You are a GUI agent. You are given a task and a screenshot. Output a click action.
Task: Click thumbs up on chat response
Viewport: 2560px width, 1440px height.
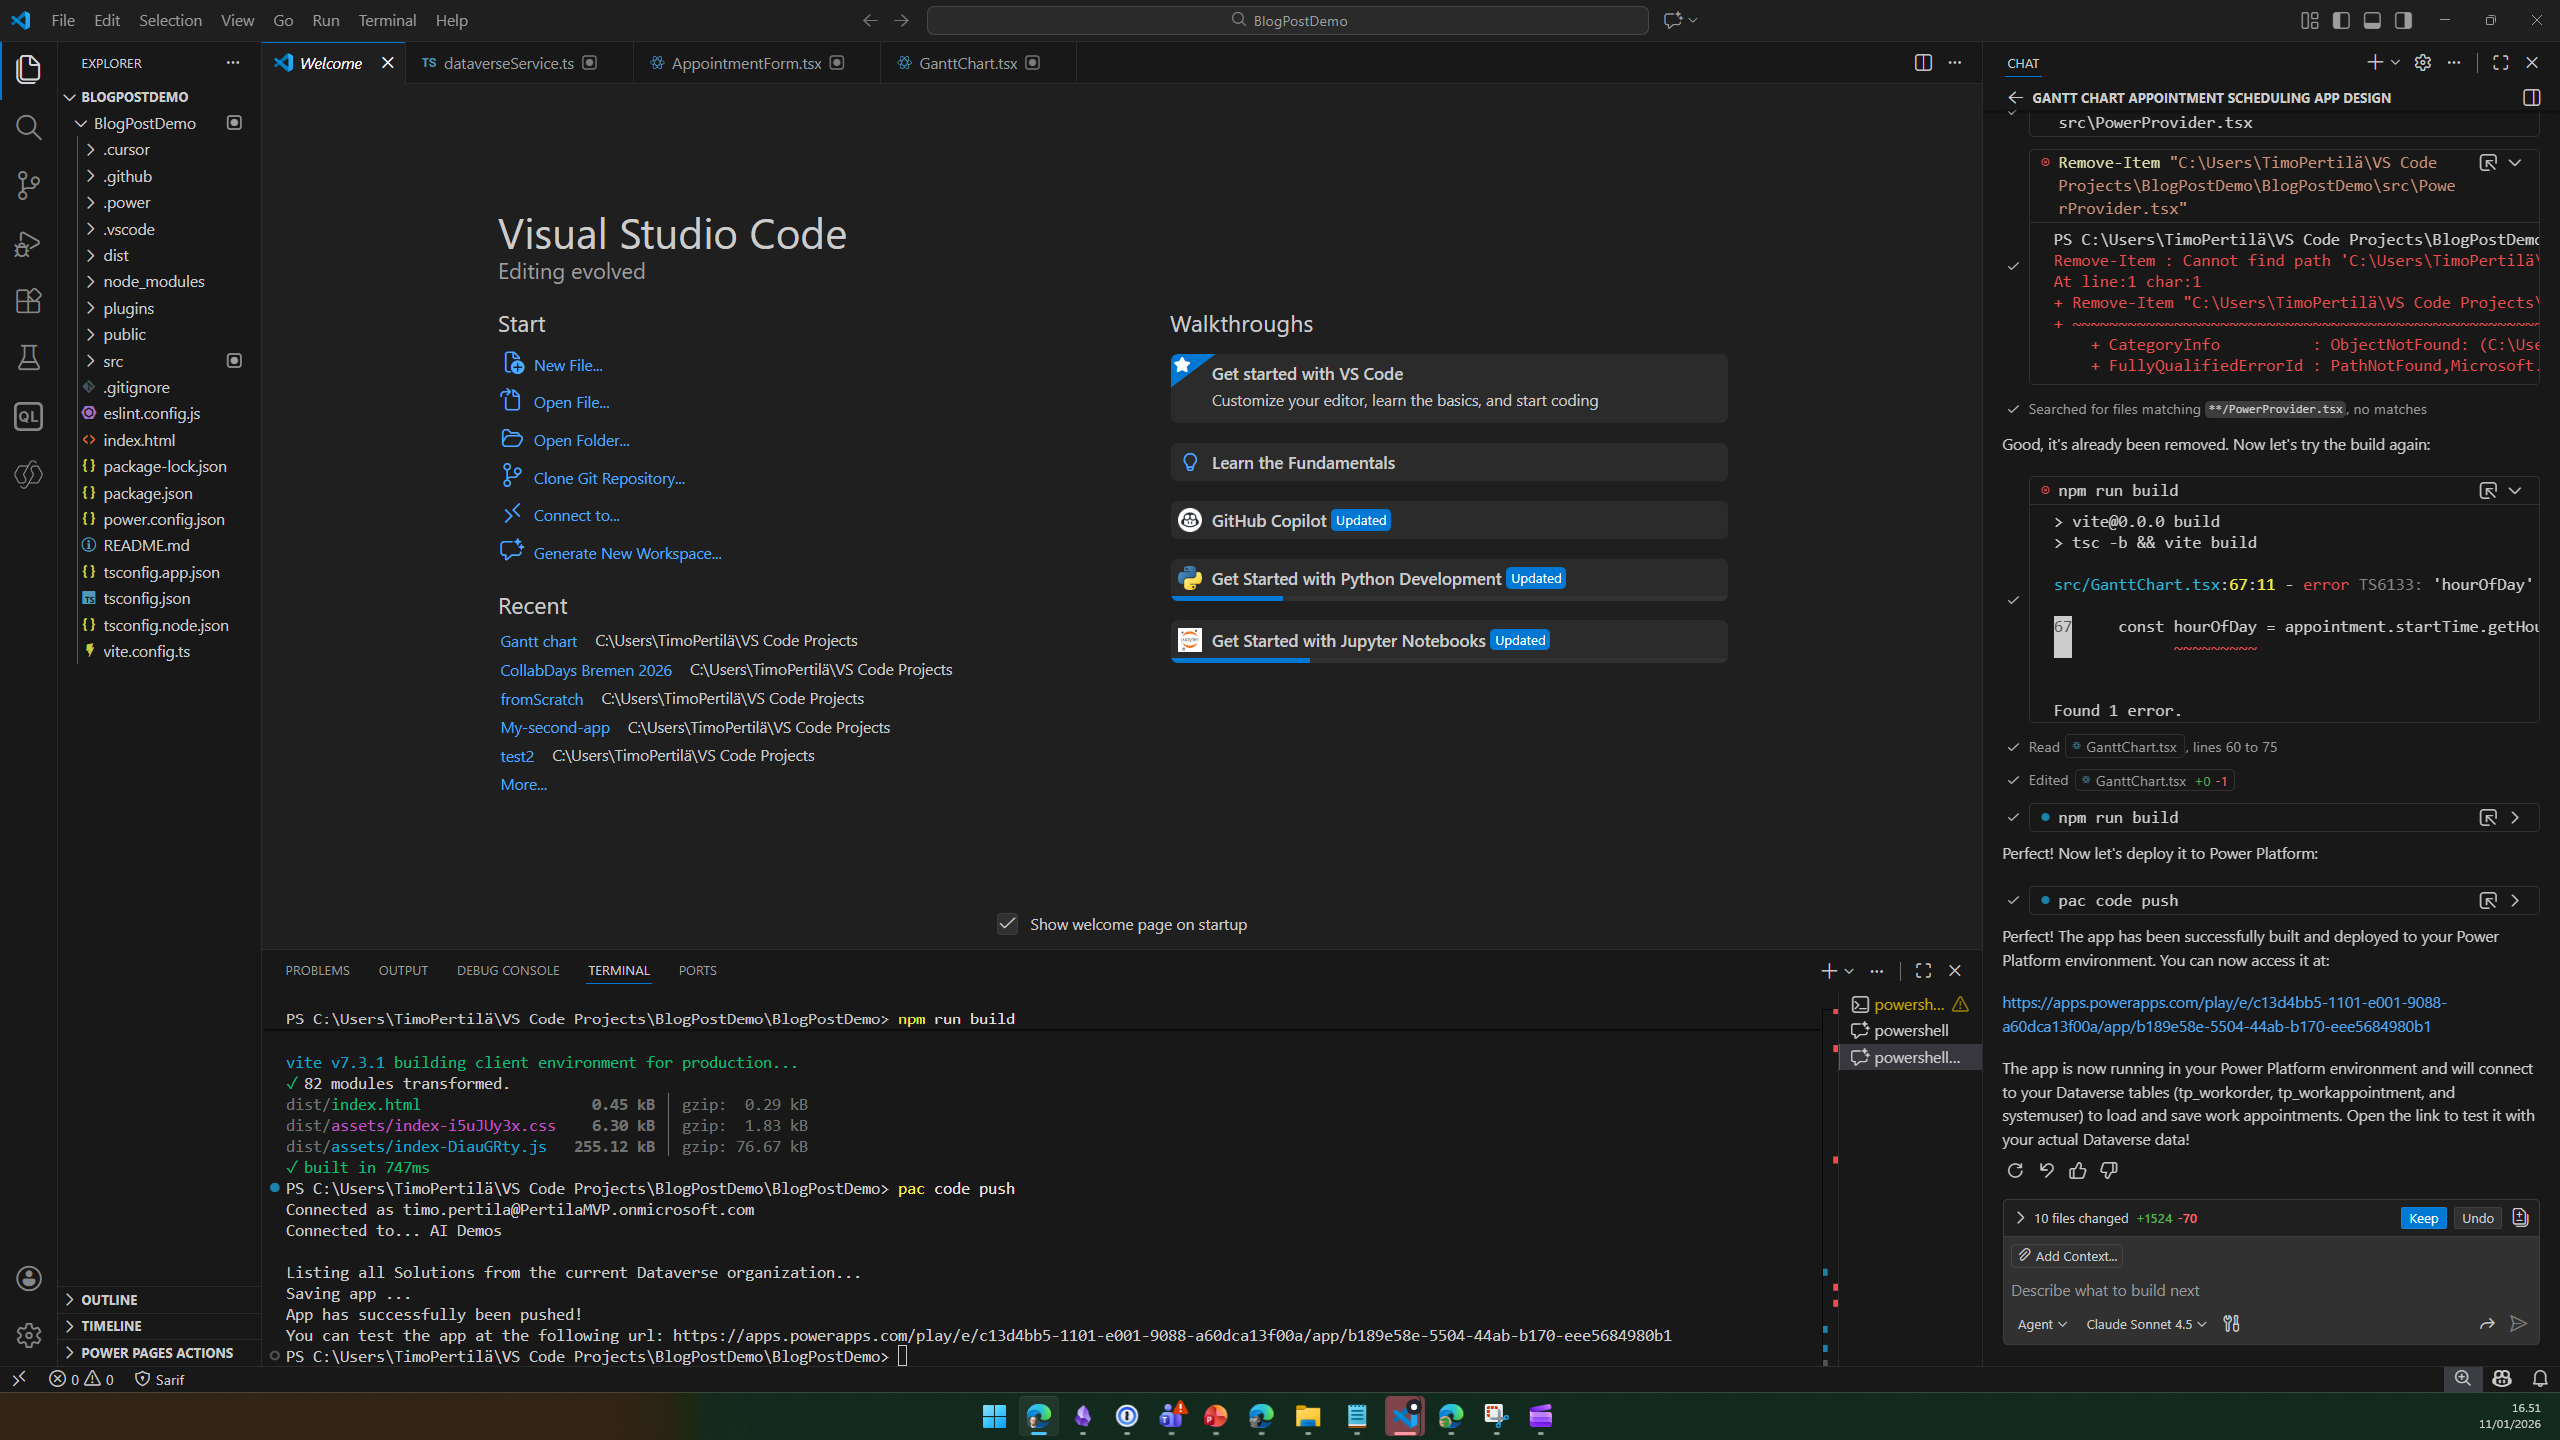[2078, 1171]
